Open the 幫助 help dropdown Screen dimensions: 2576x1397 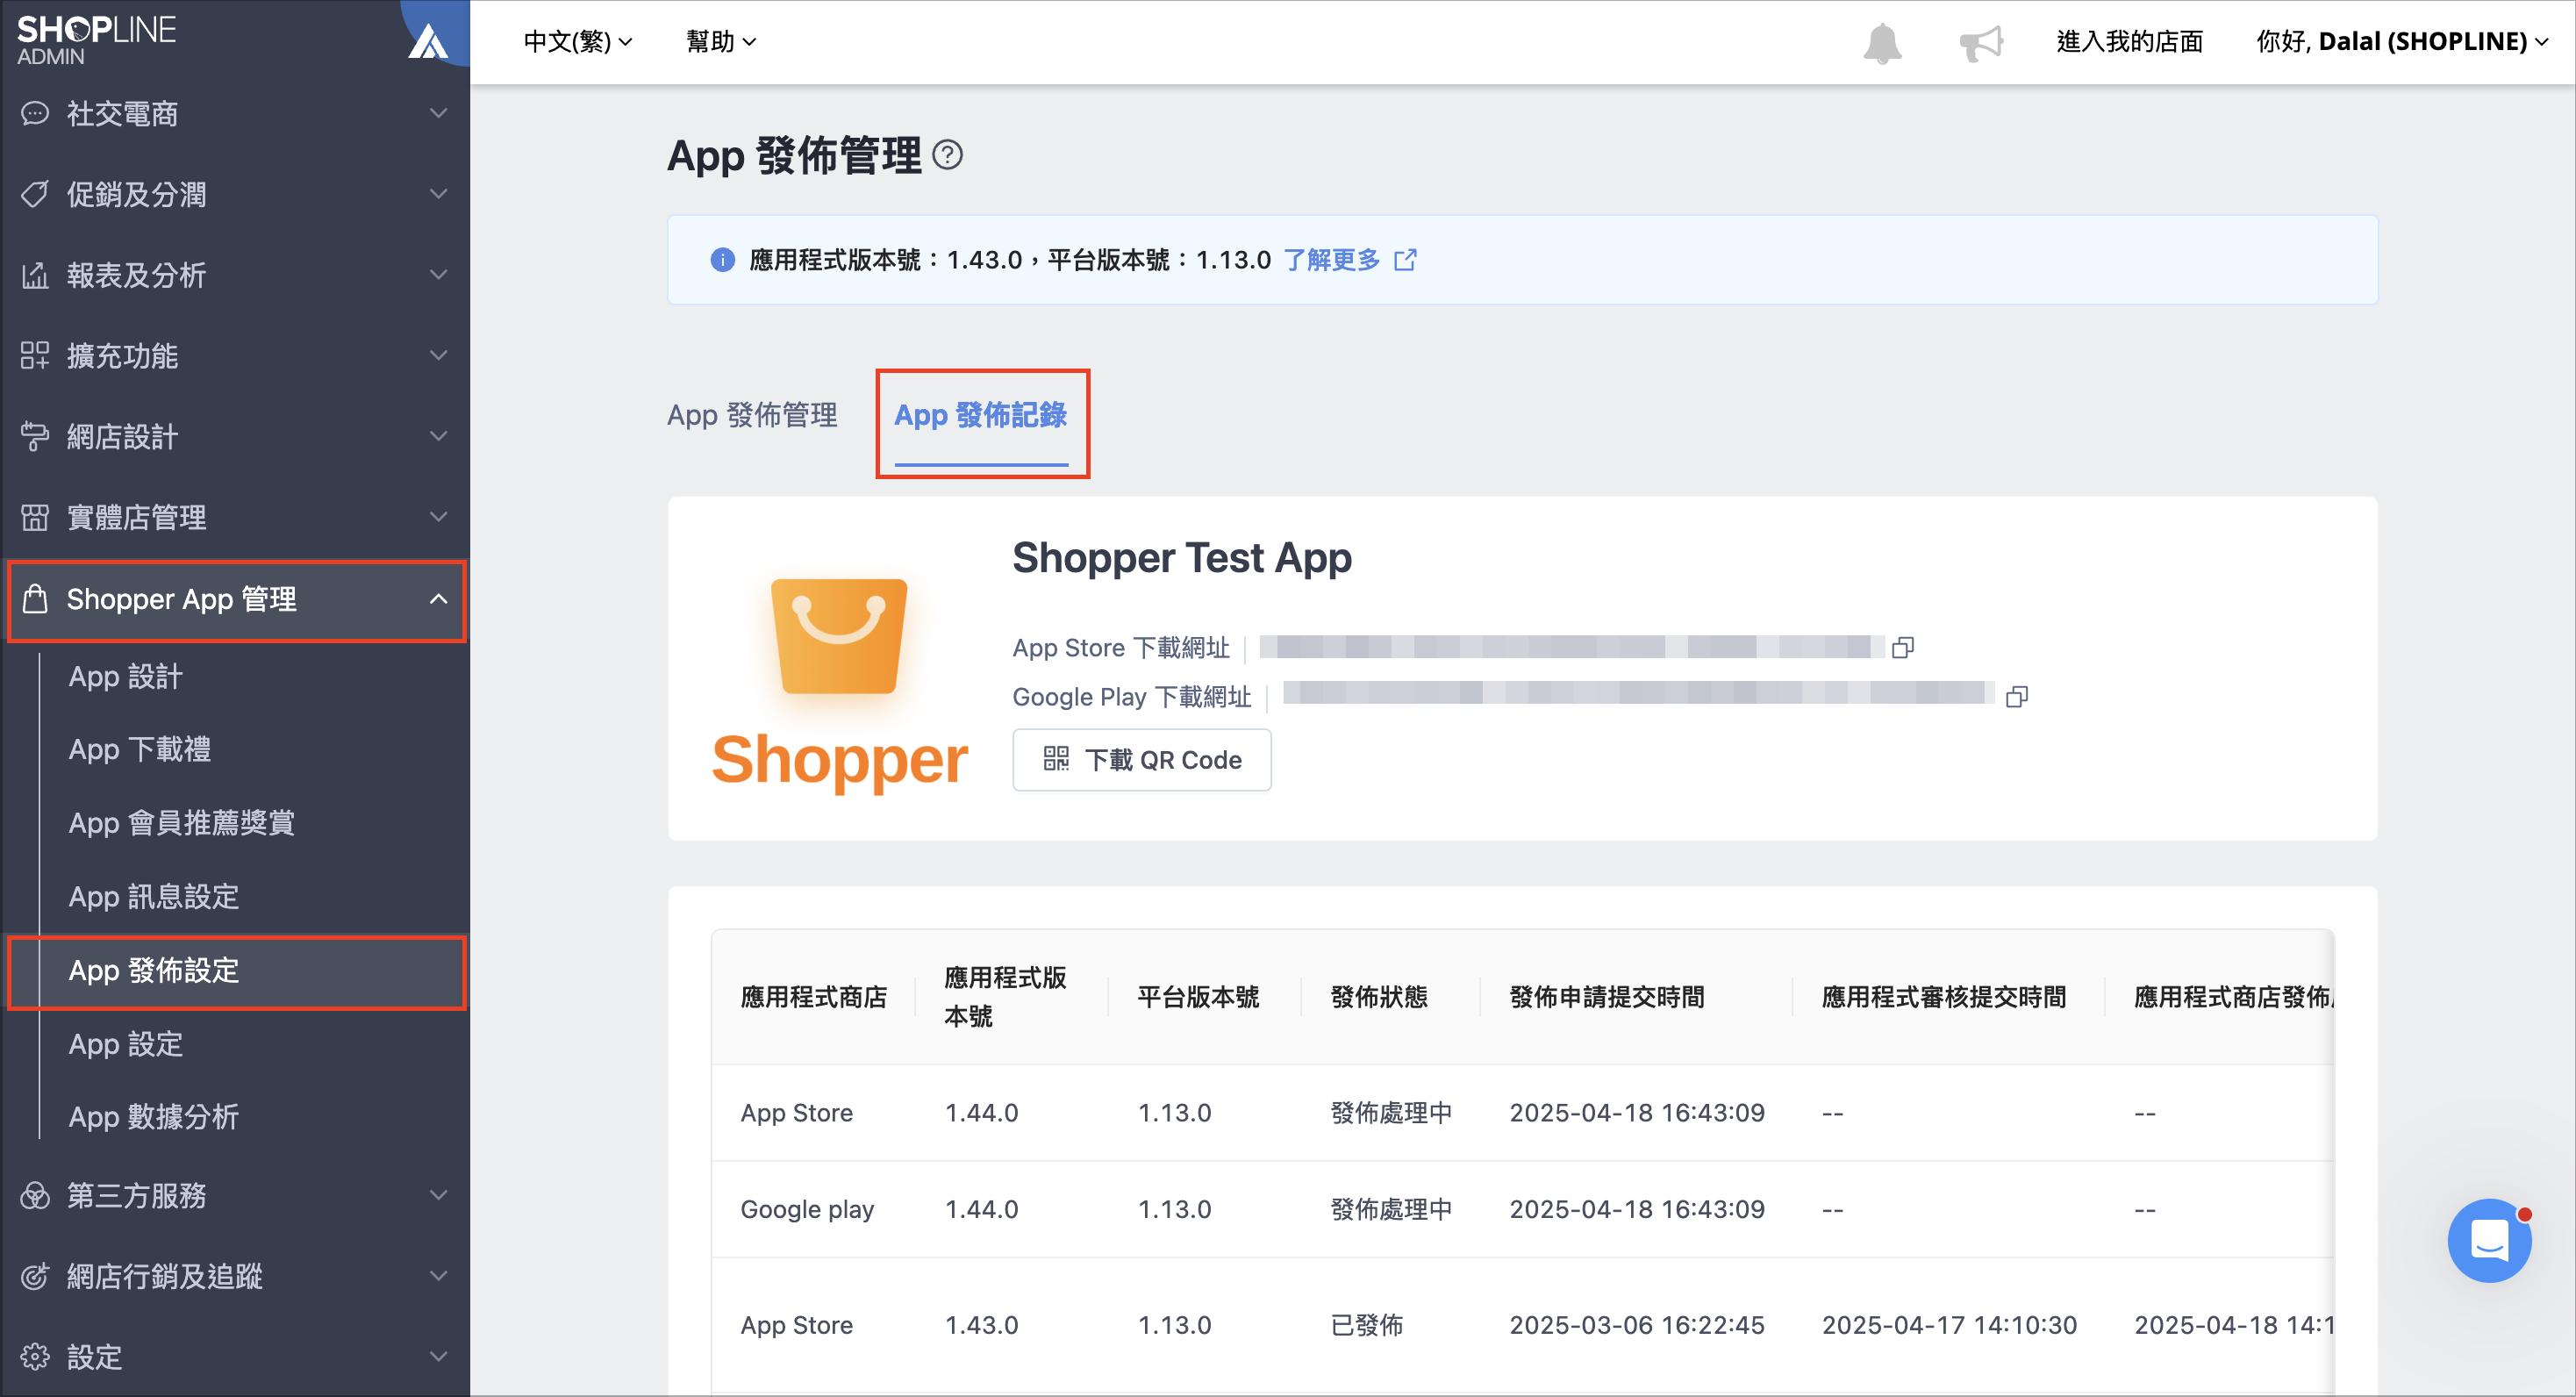[x=721, y=42]
